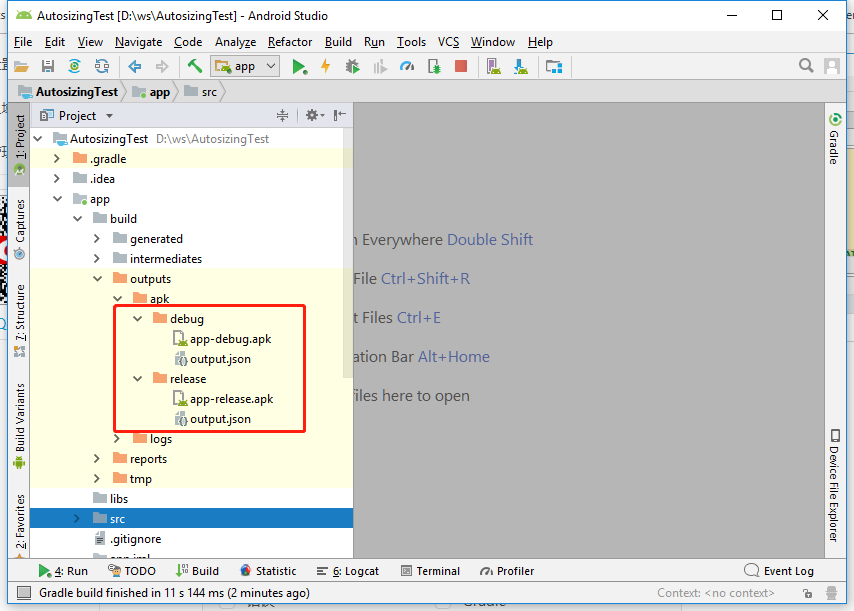Expand the intermediates folder
The height and width of the screenshot is (611, 854).
click(x=97, y=259)
